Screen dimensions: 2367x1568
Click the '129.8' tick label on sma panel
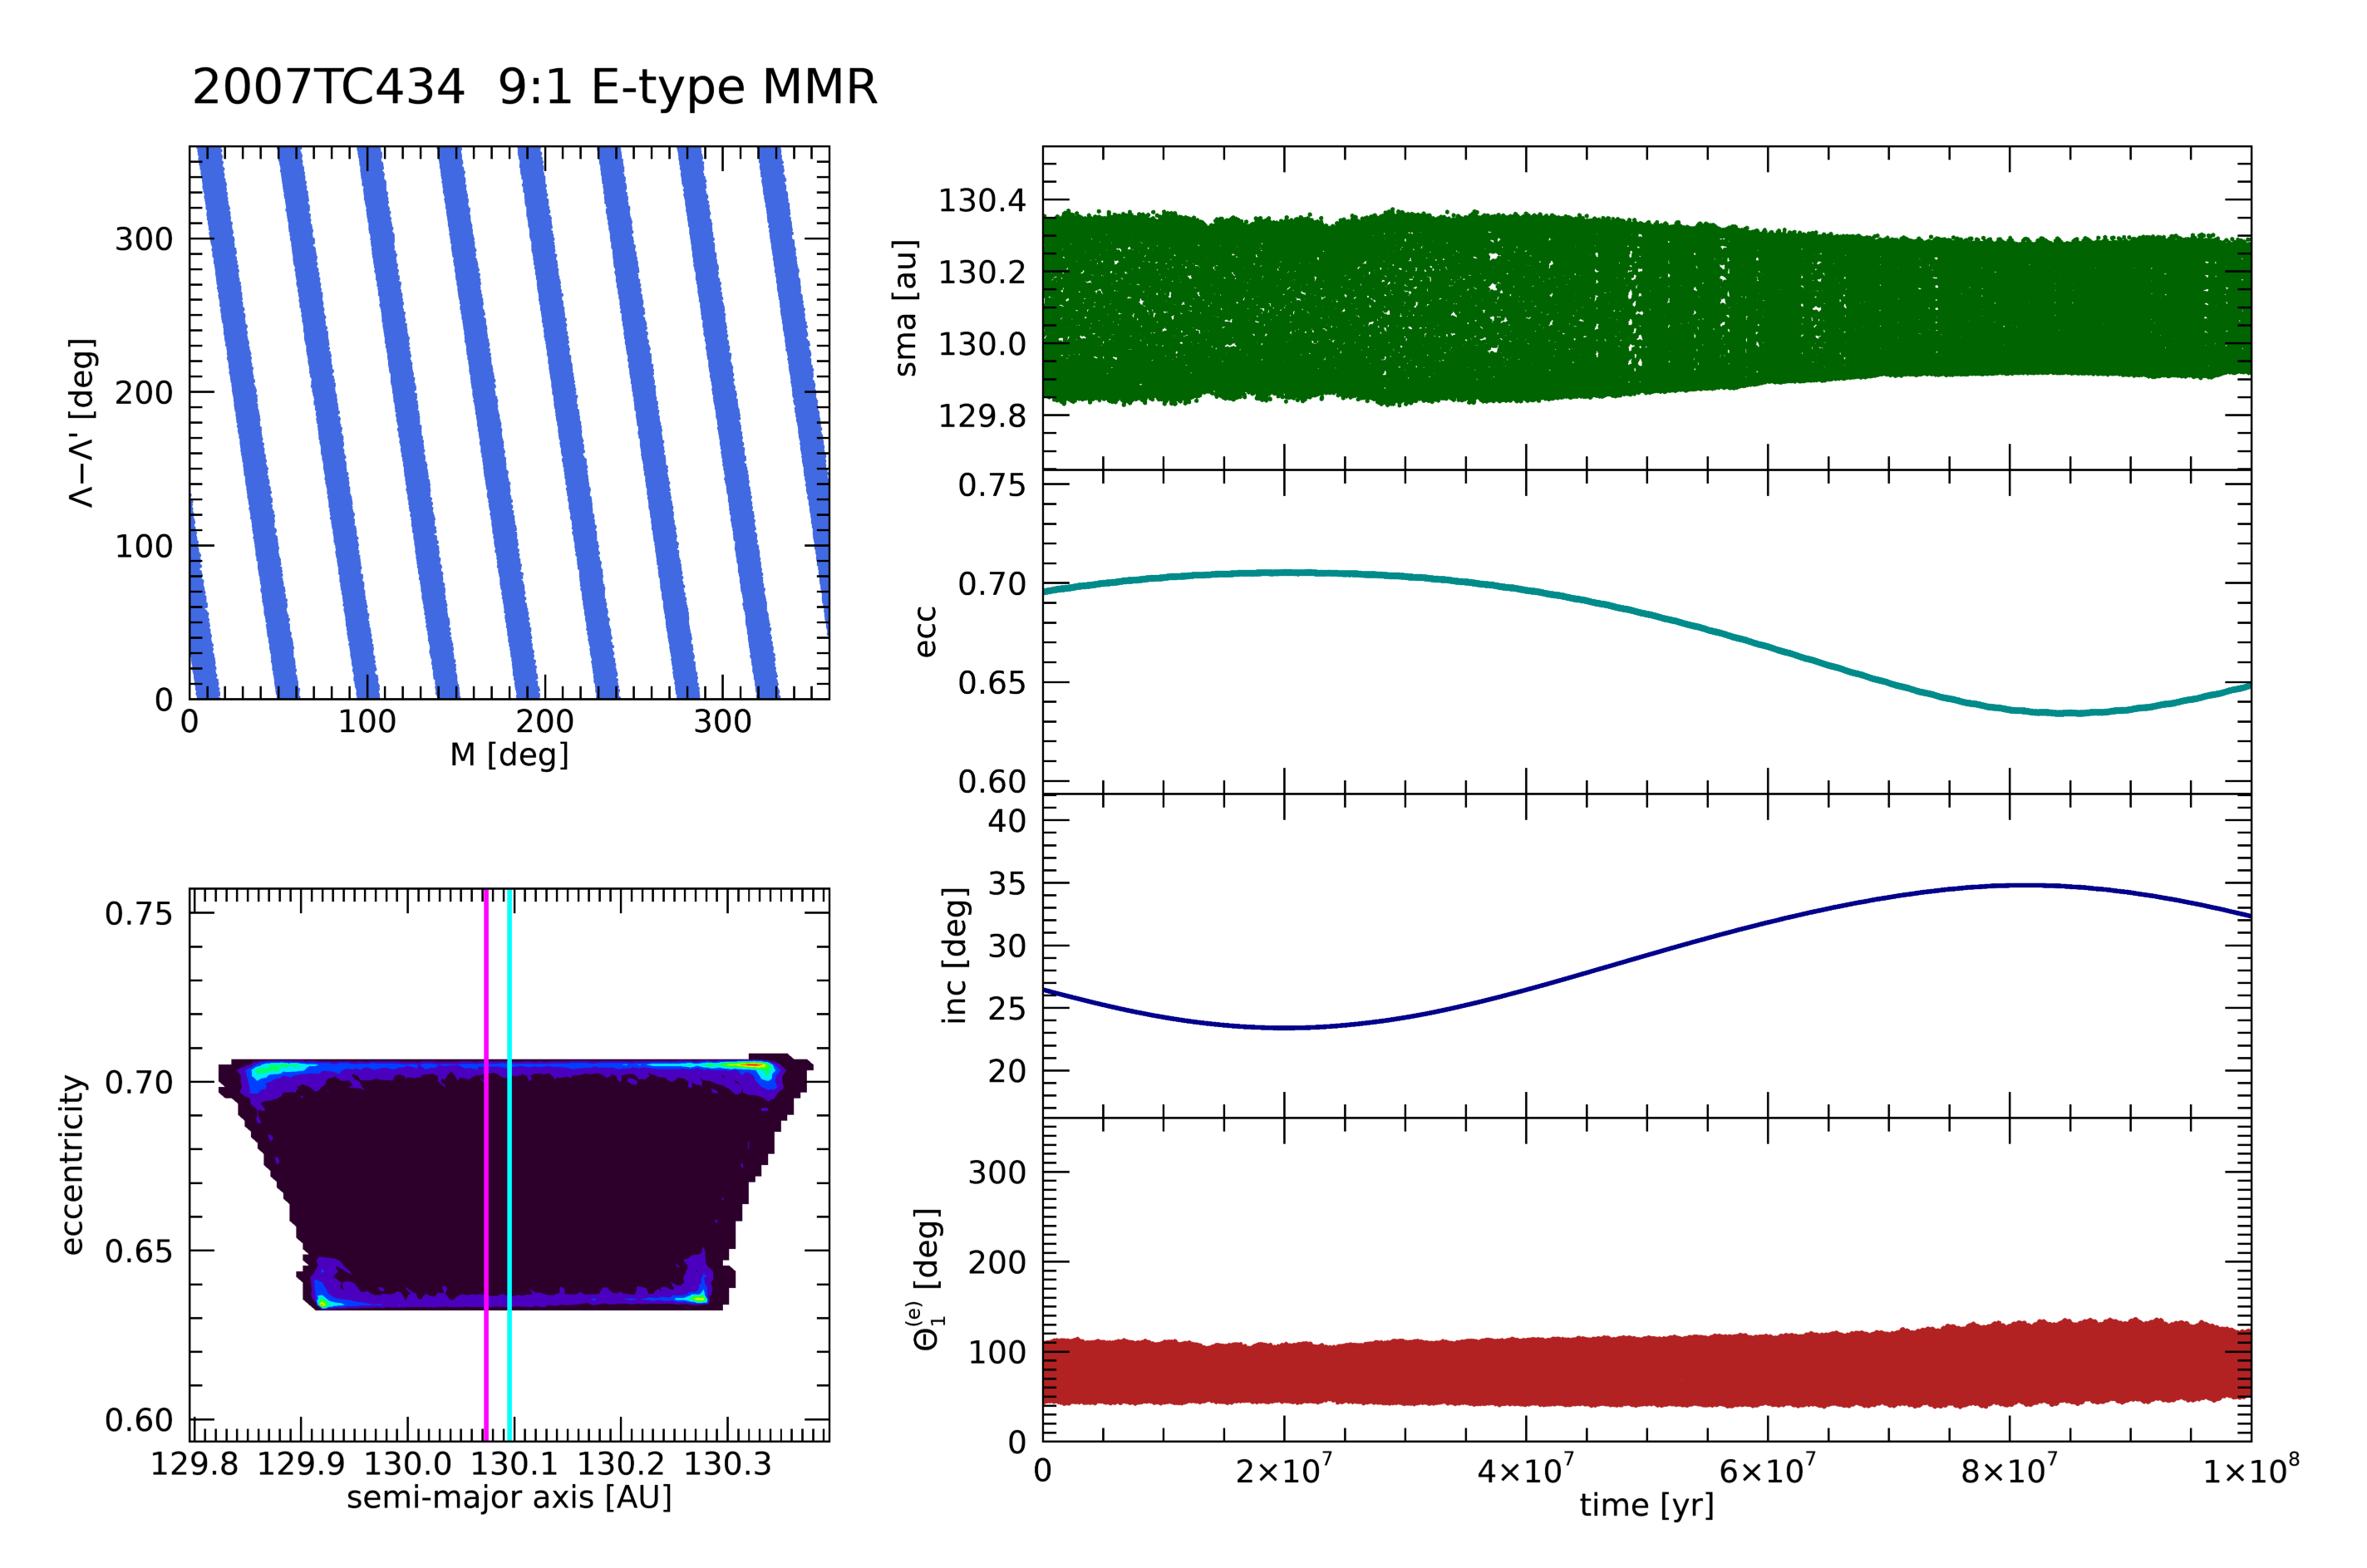[x=981, y=416]
